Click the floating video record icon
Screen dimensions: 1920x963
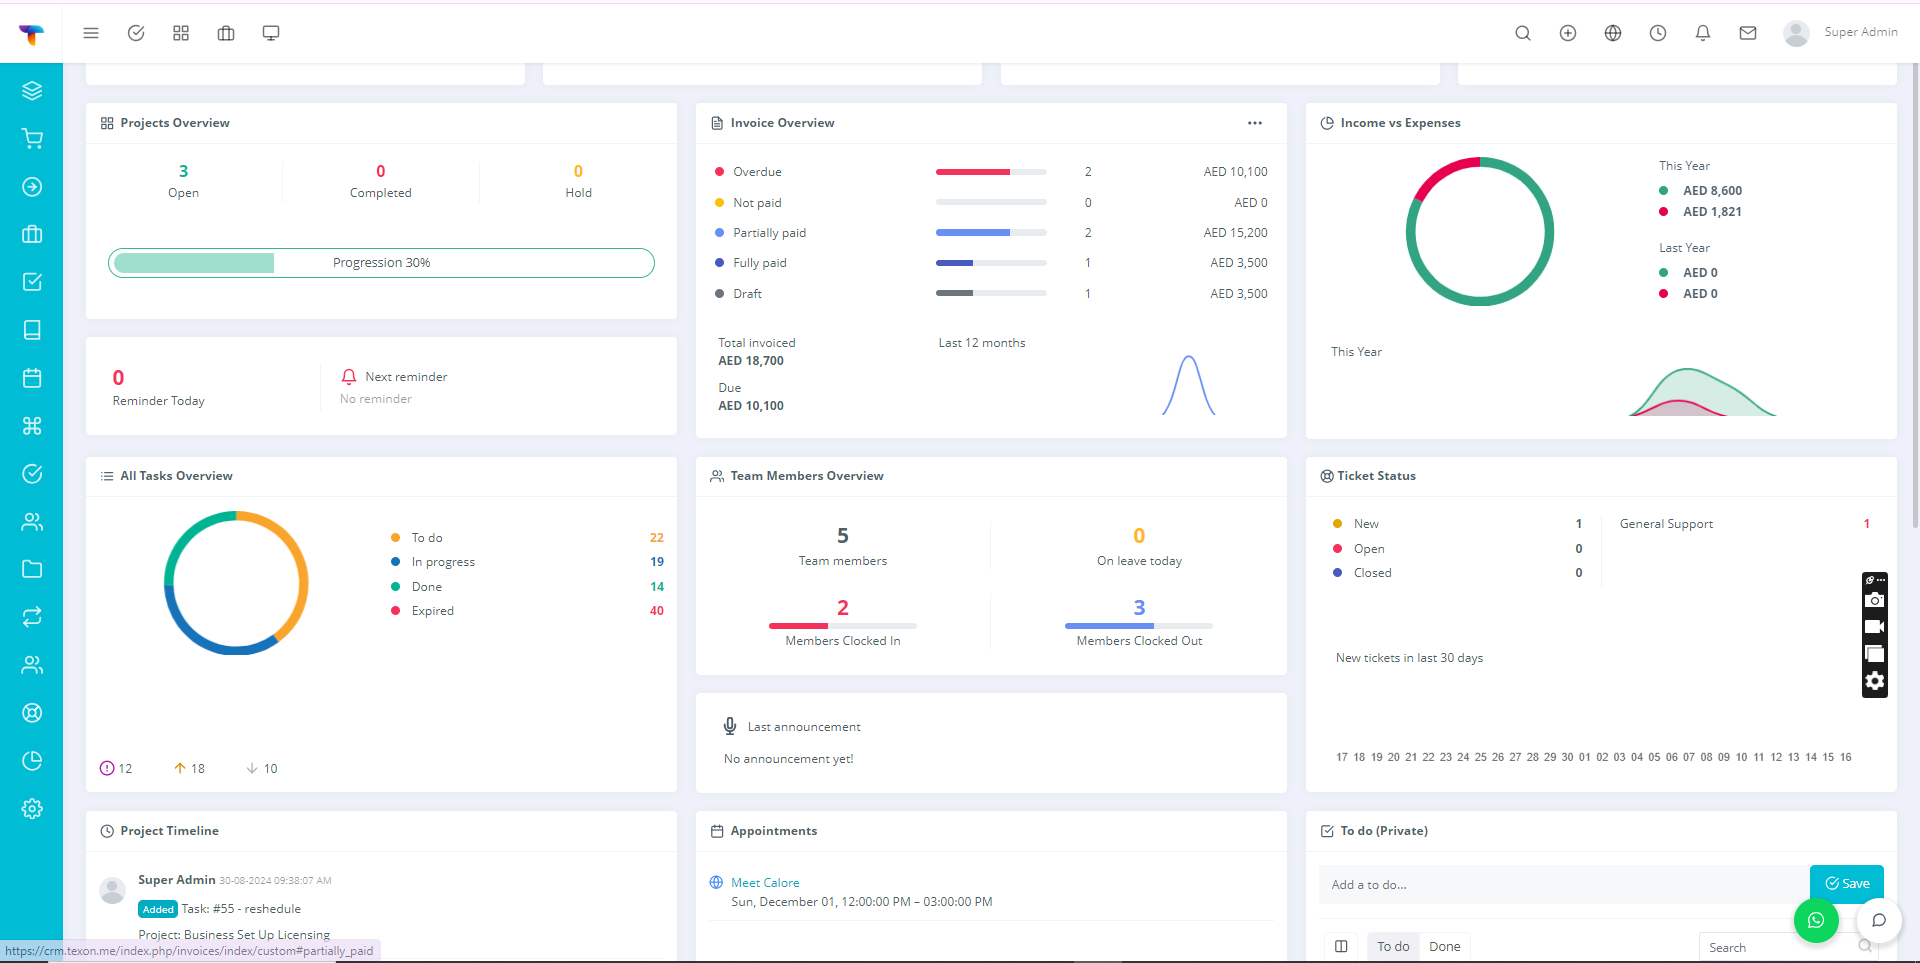coord(1875,627)
